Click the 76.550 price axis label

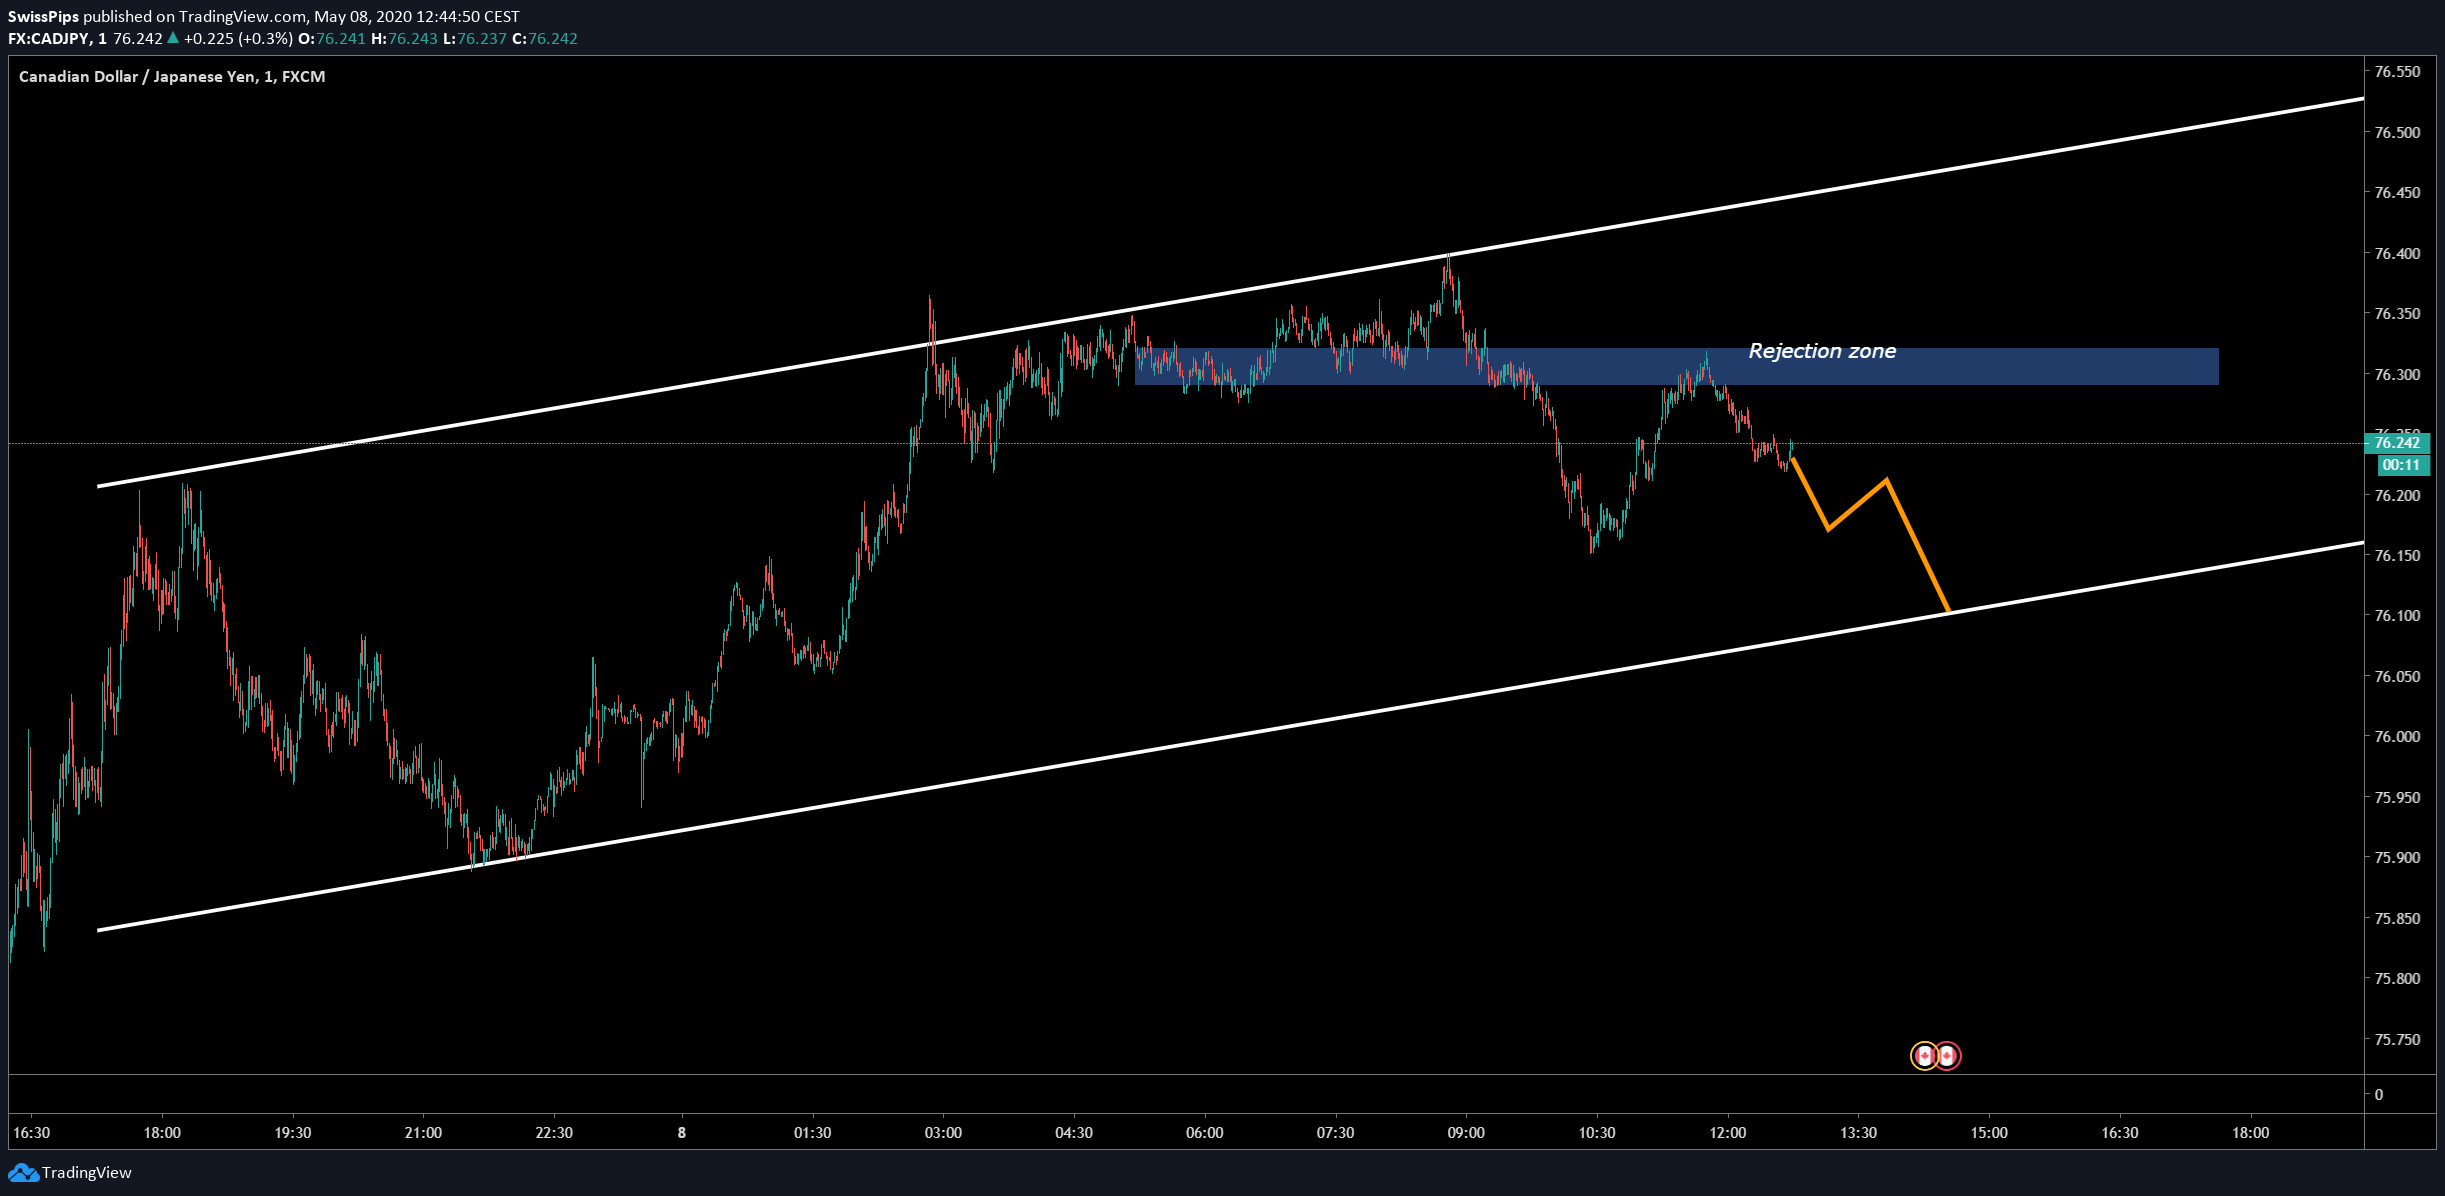(x=2397, y=72)
